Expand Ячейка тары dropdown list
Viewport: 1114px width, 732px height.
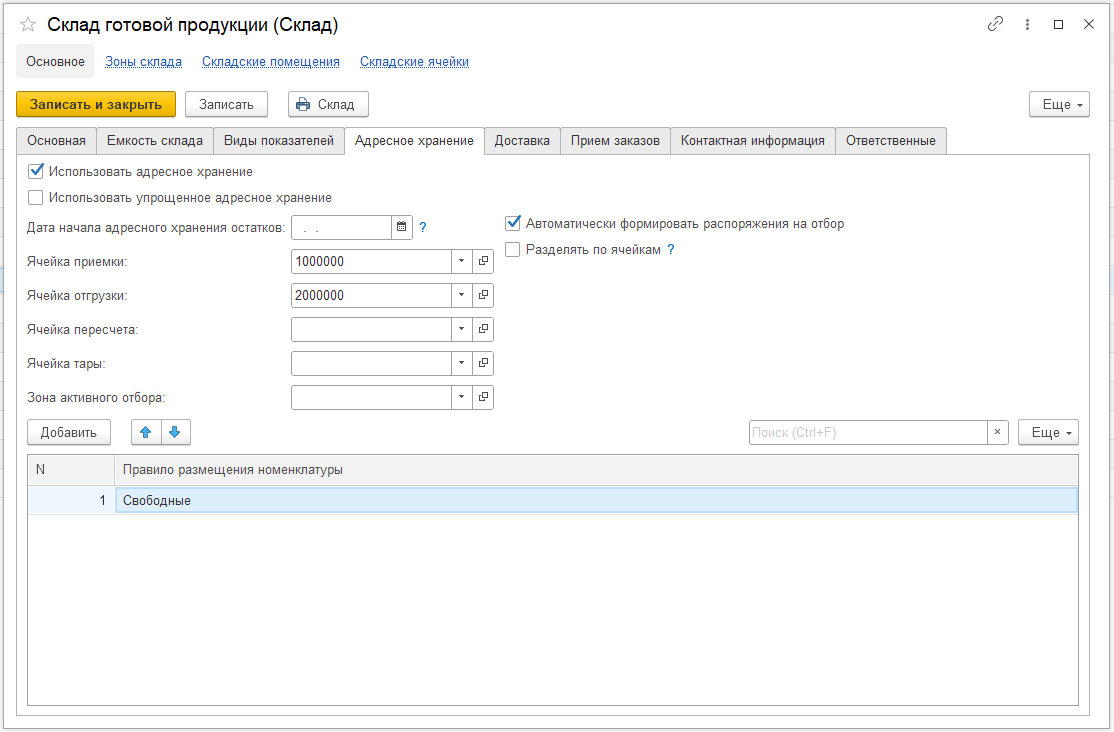pos(461,364)
